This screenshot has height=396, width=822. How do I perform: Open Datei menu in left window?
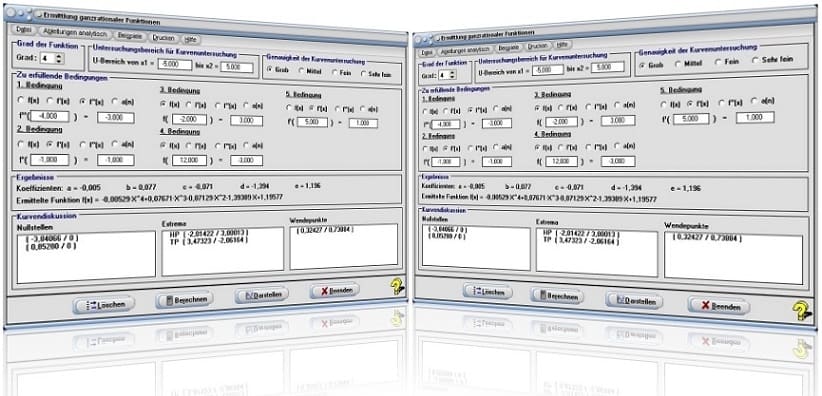(x=24, y=29)
